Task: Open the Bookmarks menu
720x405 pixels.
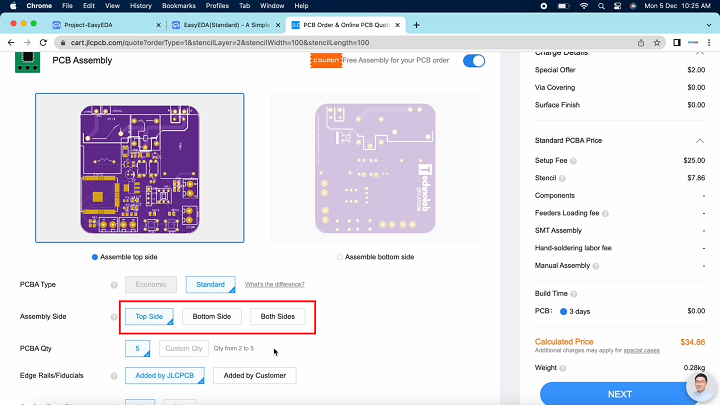Action: click(179, 6)
